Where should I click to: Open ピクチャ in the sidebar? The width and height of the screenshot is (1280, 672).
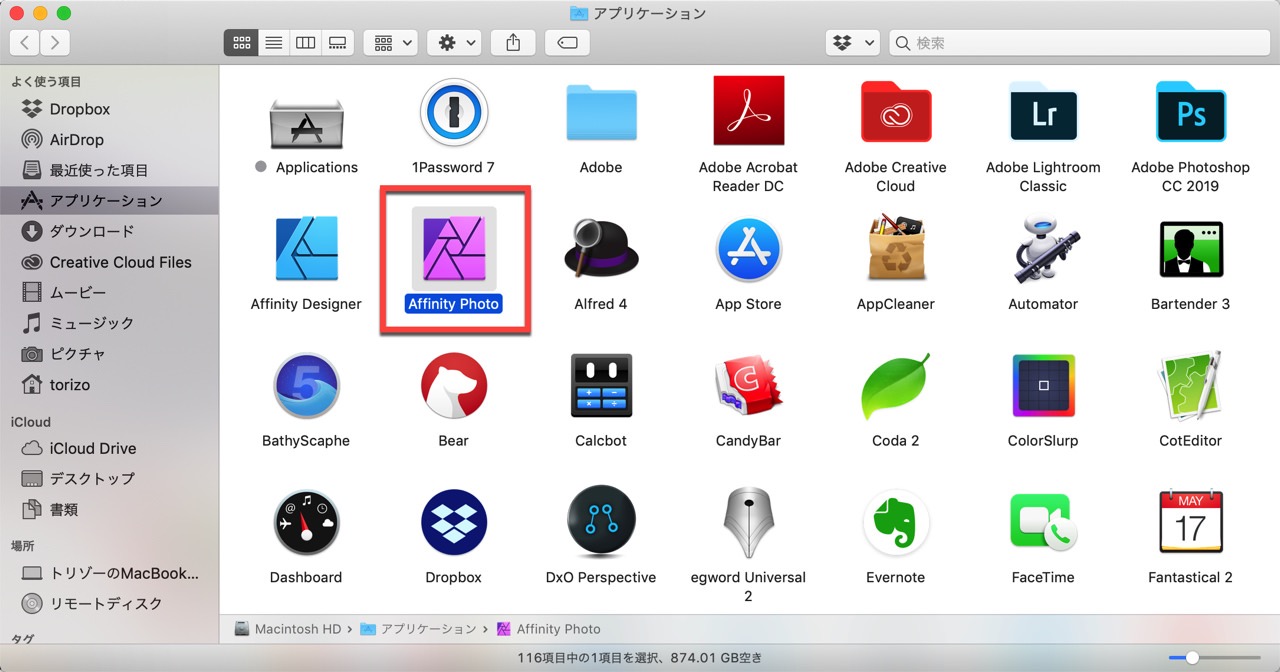coord(109,354)
